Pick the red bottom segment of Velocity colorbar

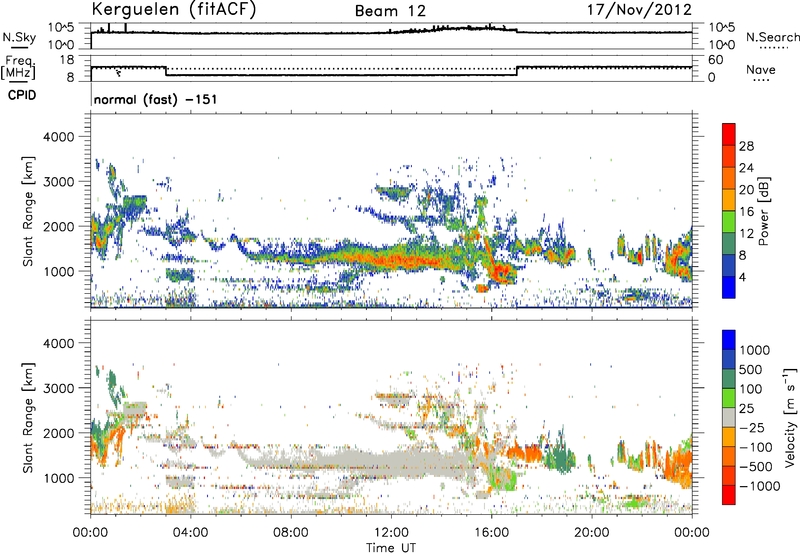point(729,495)
